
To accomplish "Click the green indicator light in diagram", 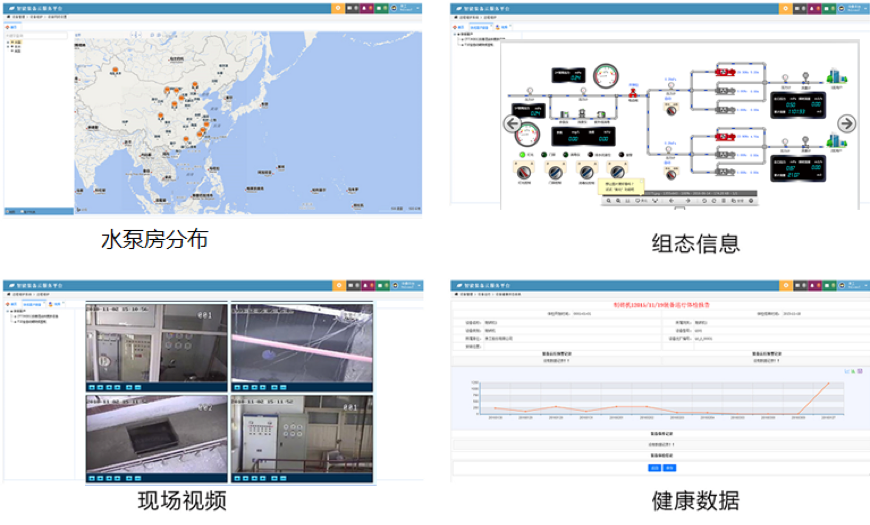I will (x=522, y=155).
